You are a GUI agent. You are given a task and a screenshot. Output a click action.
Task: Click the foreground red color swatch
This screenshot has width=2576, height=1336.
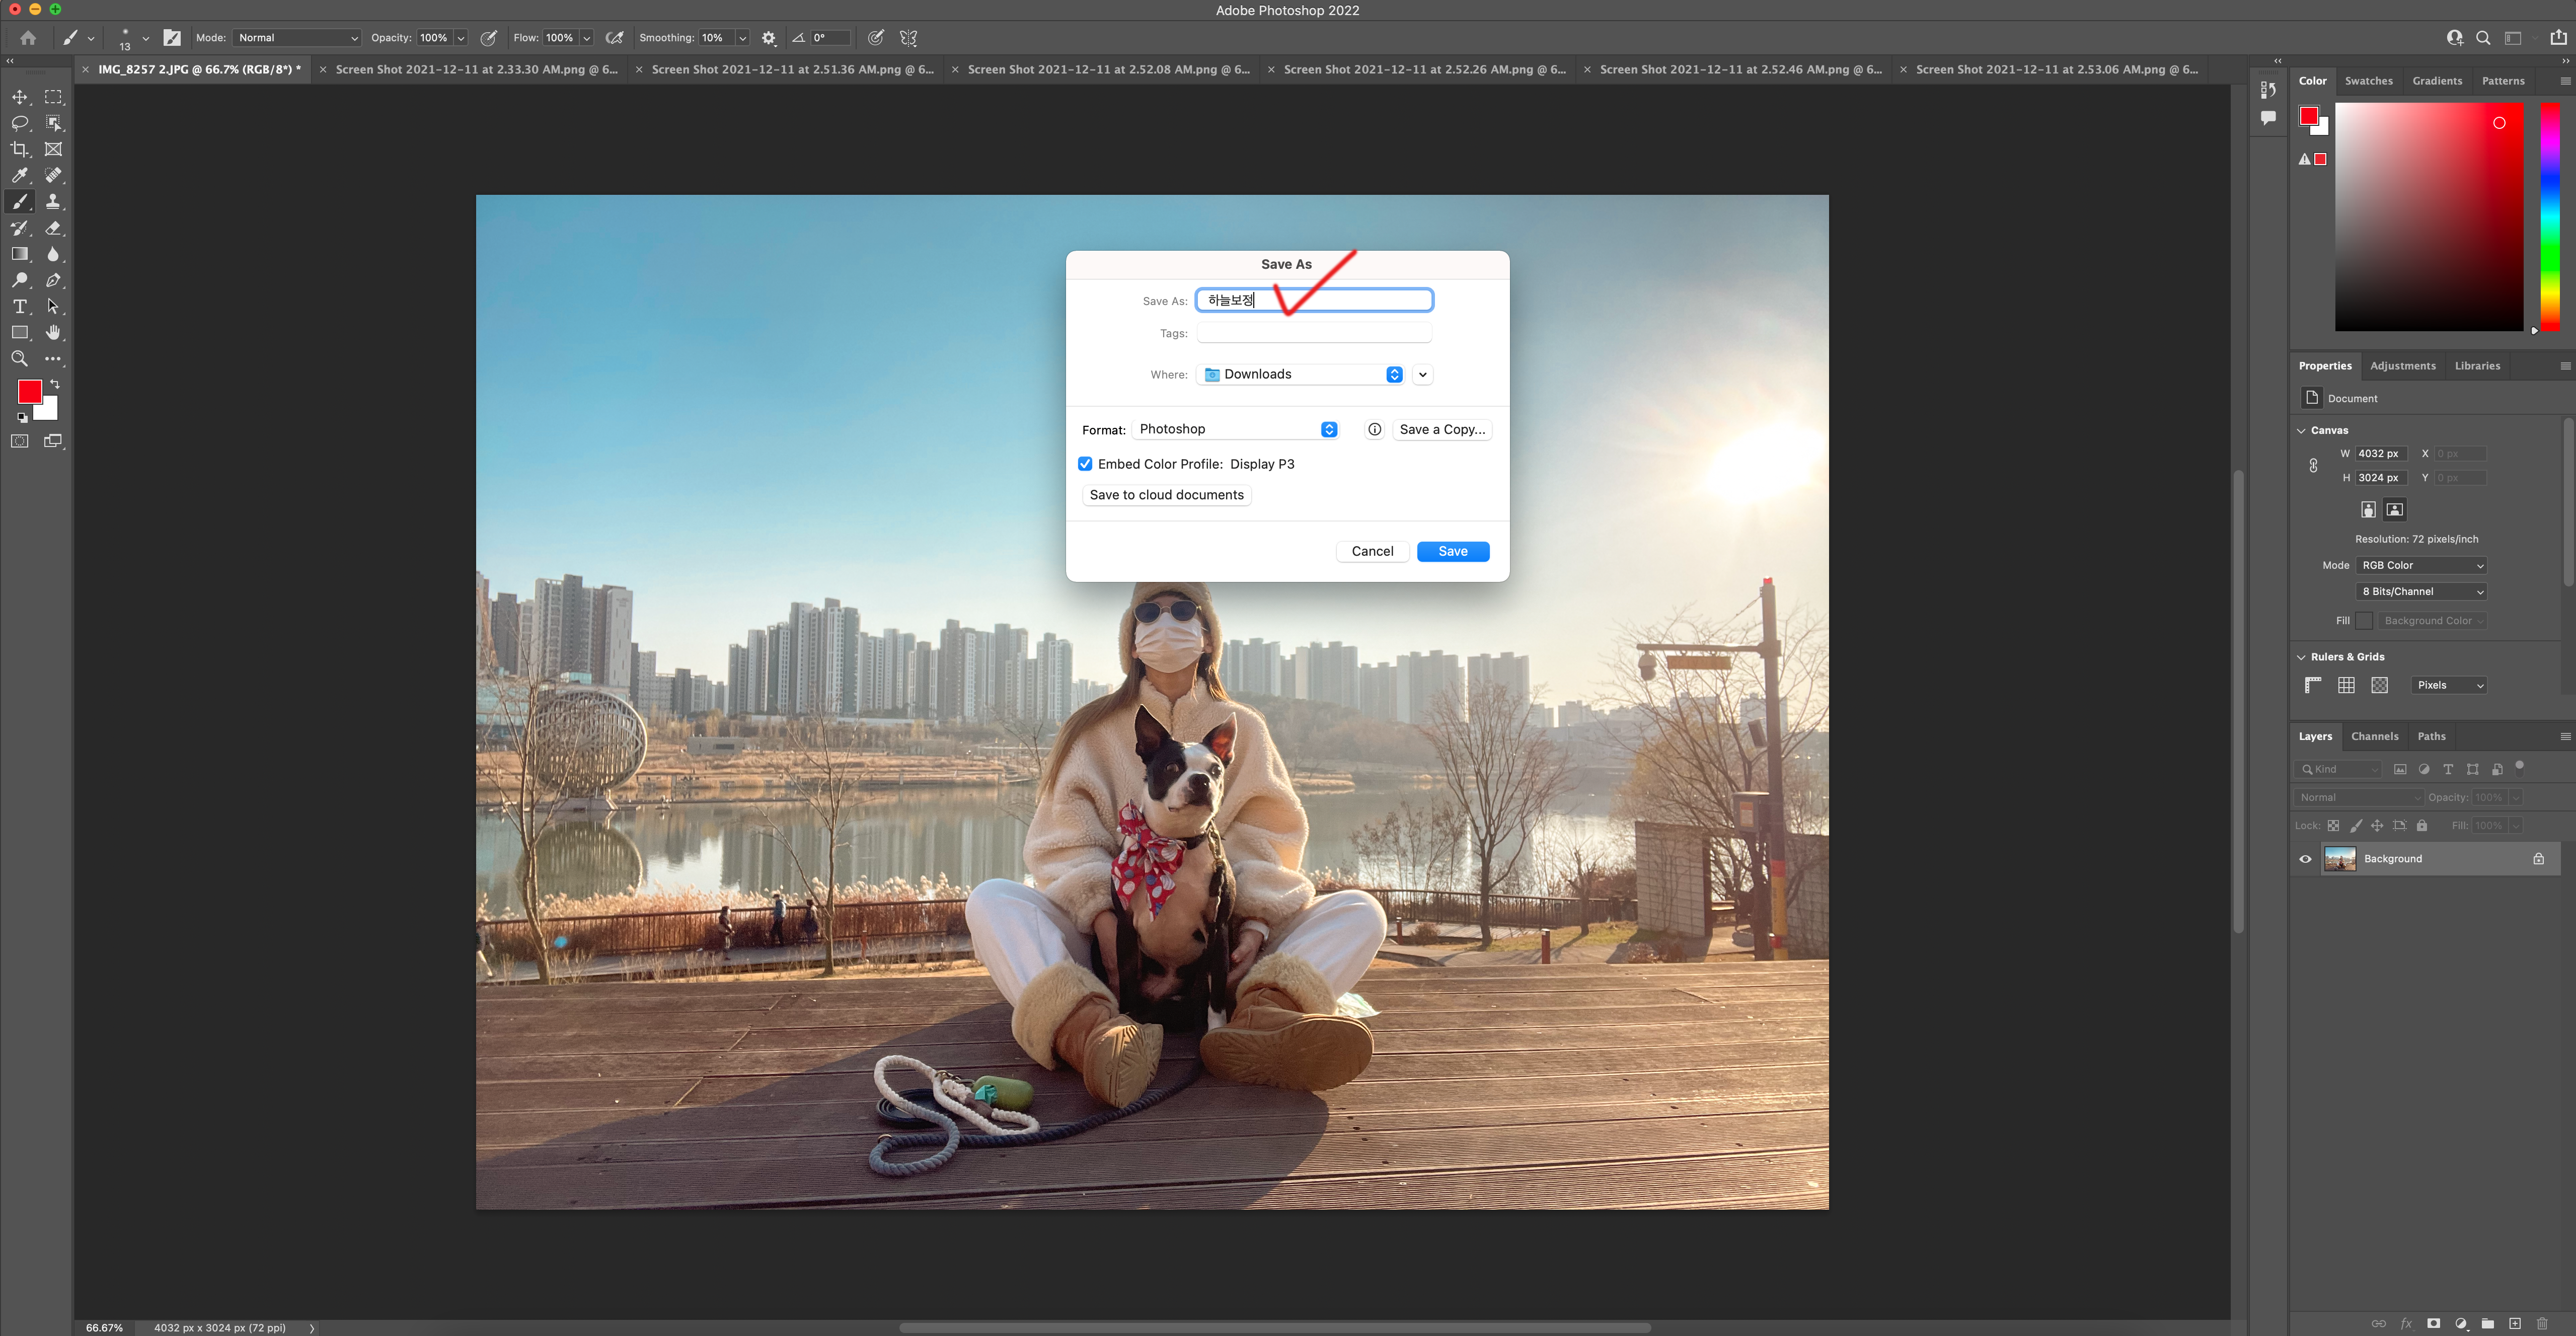coord(29,391)
